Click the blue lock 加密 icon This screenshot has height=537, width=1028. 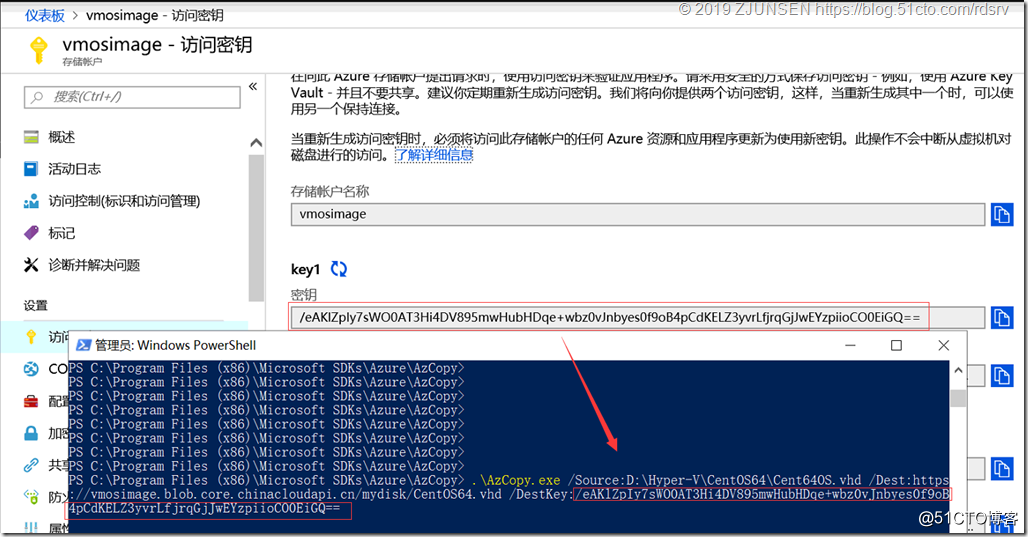click(31, 433)
